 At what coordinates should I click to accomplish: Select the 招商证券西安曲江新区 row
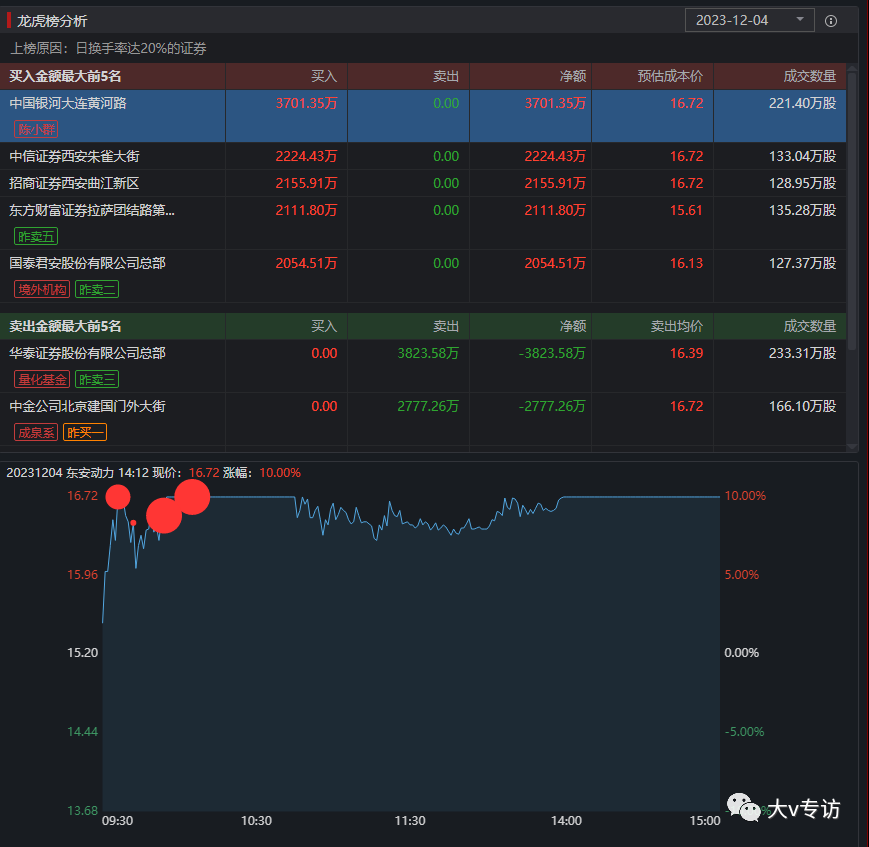[423, 183]
